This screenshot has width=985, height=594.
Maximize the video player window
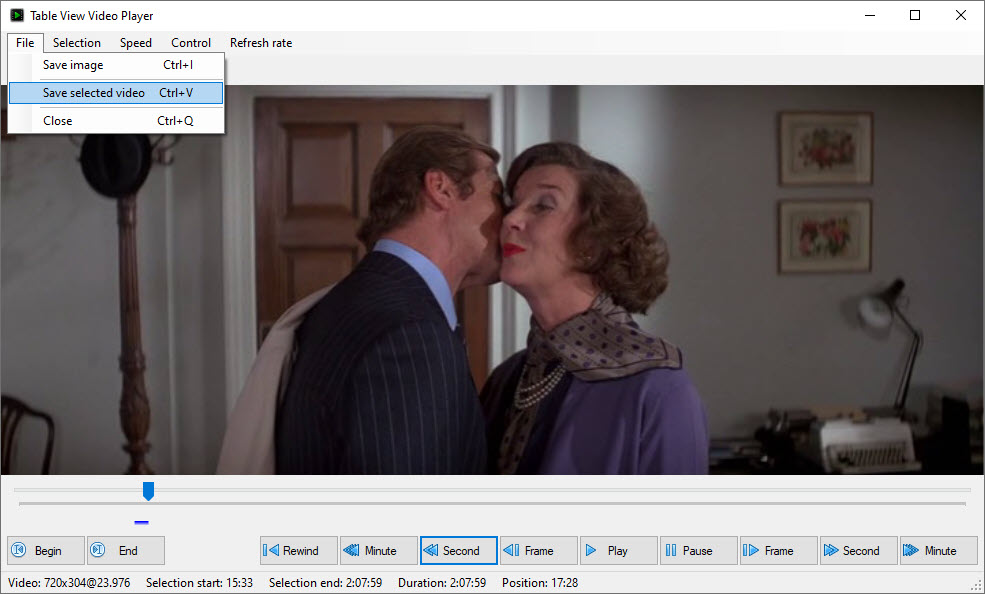tap(915, 15)
